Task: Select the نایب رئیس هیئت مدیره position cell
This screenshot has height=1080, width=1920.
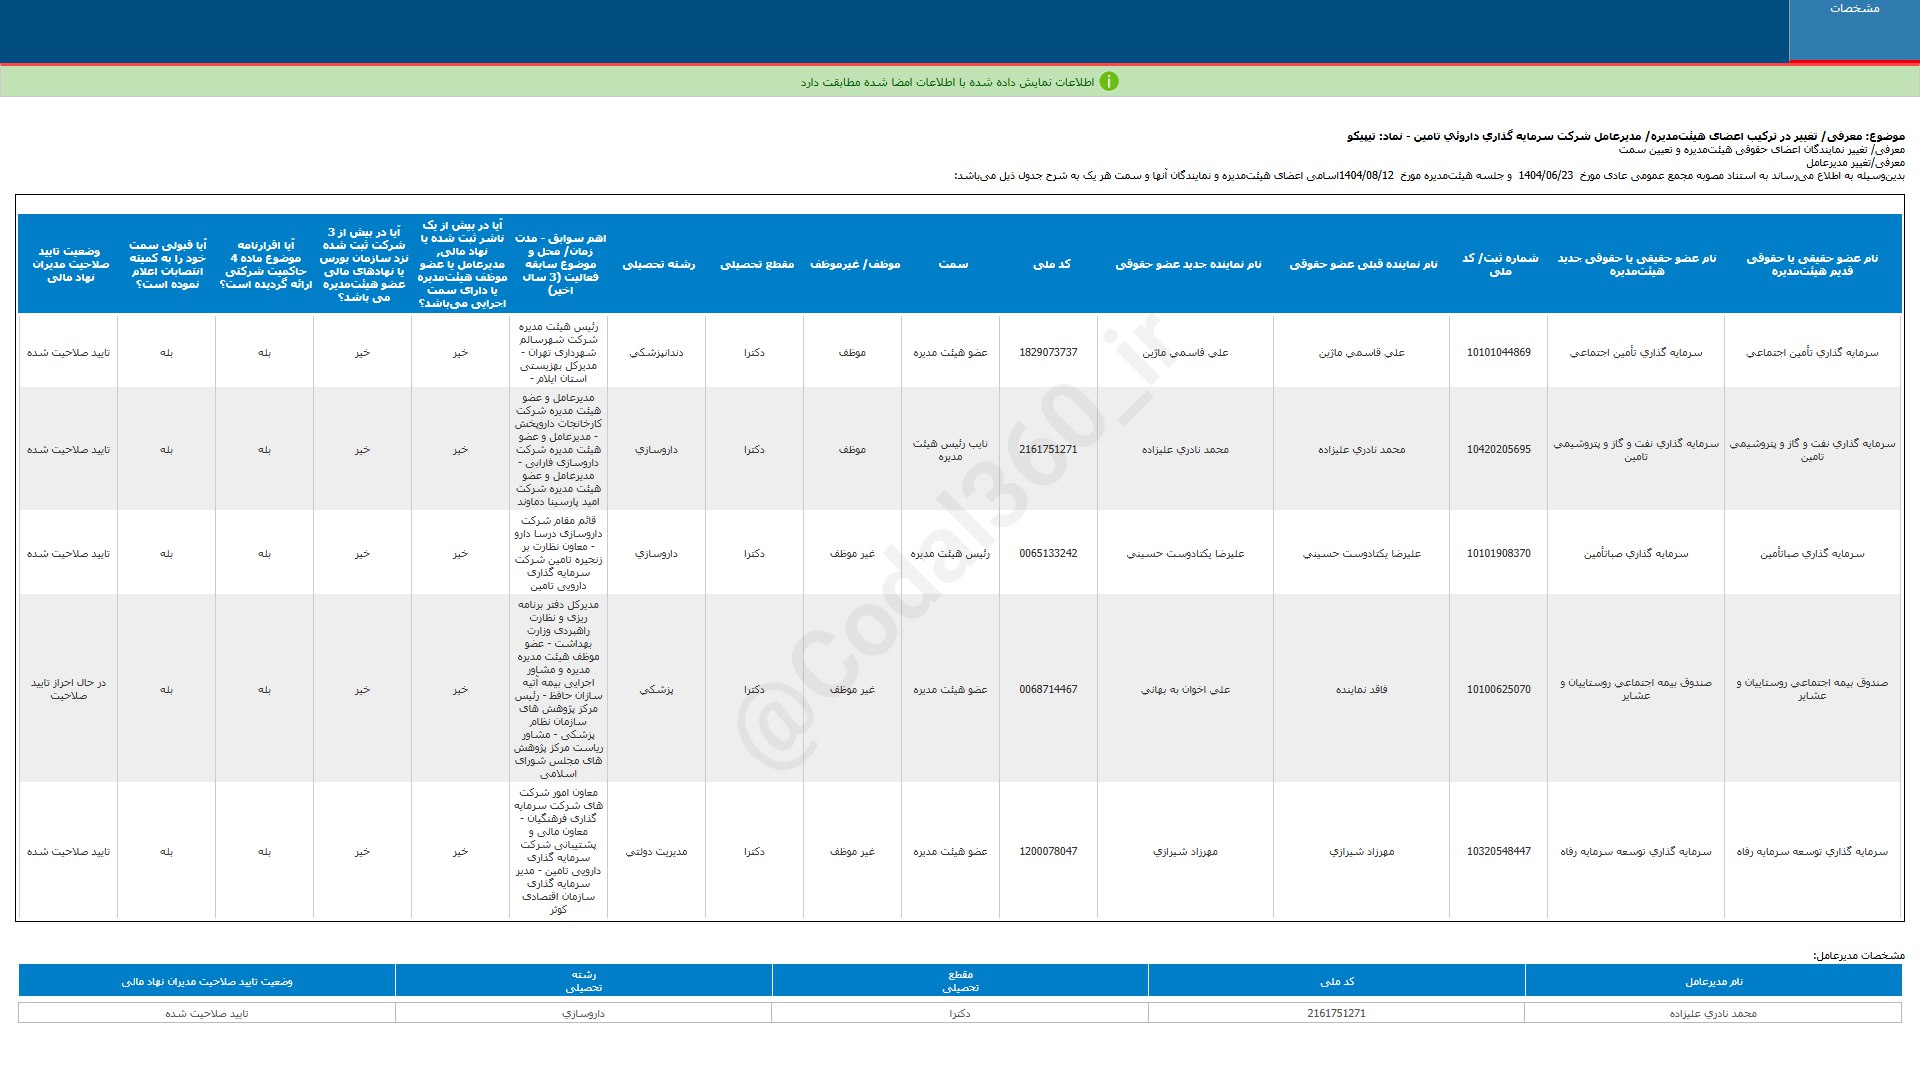Action: [950, 450]
